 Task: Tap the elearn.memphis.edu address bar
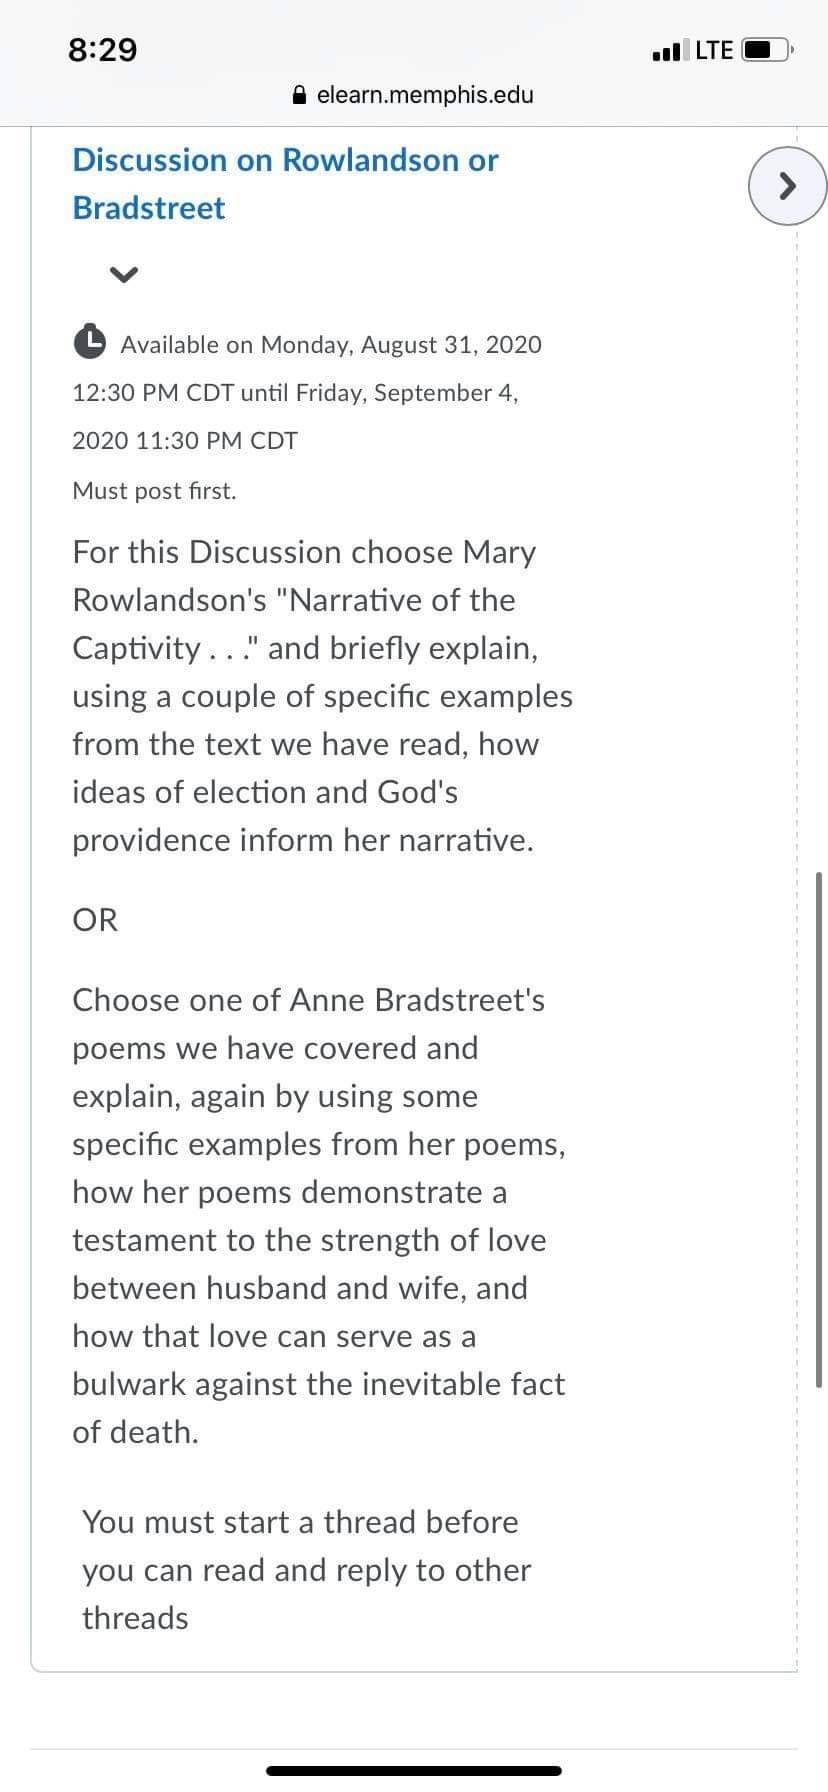(x=413, y=95)
